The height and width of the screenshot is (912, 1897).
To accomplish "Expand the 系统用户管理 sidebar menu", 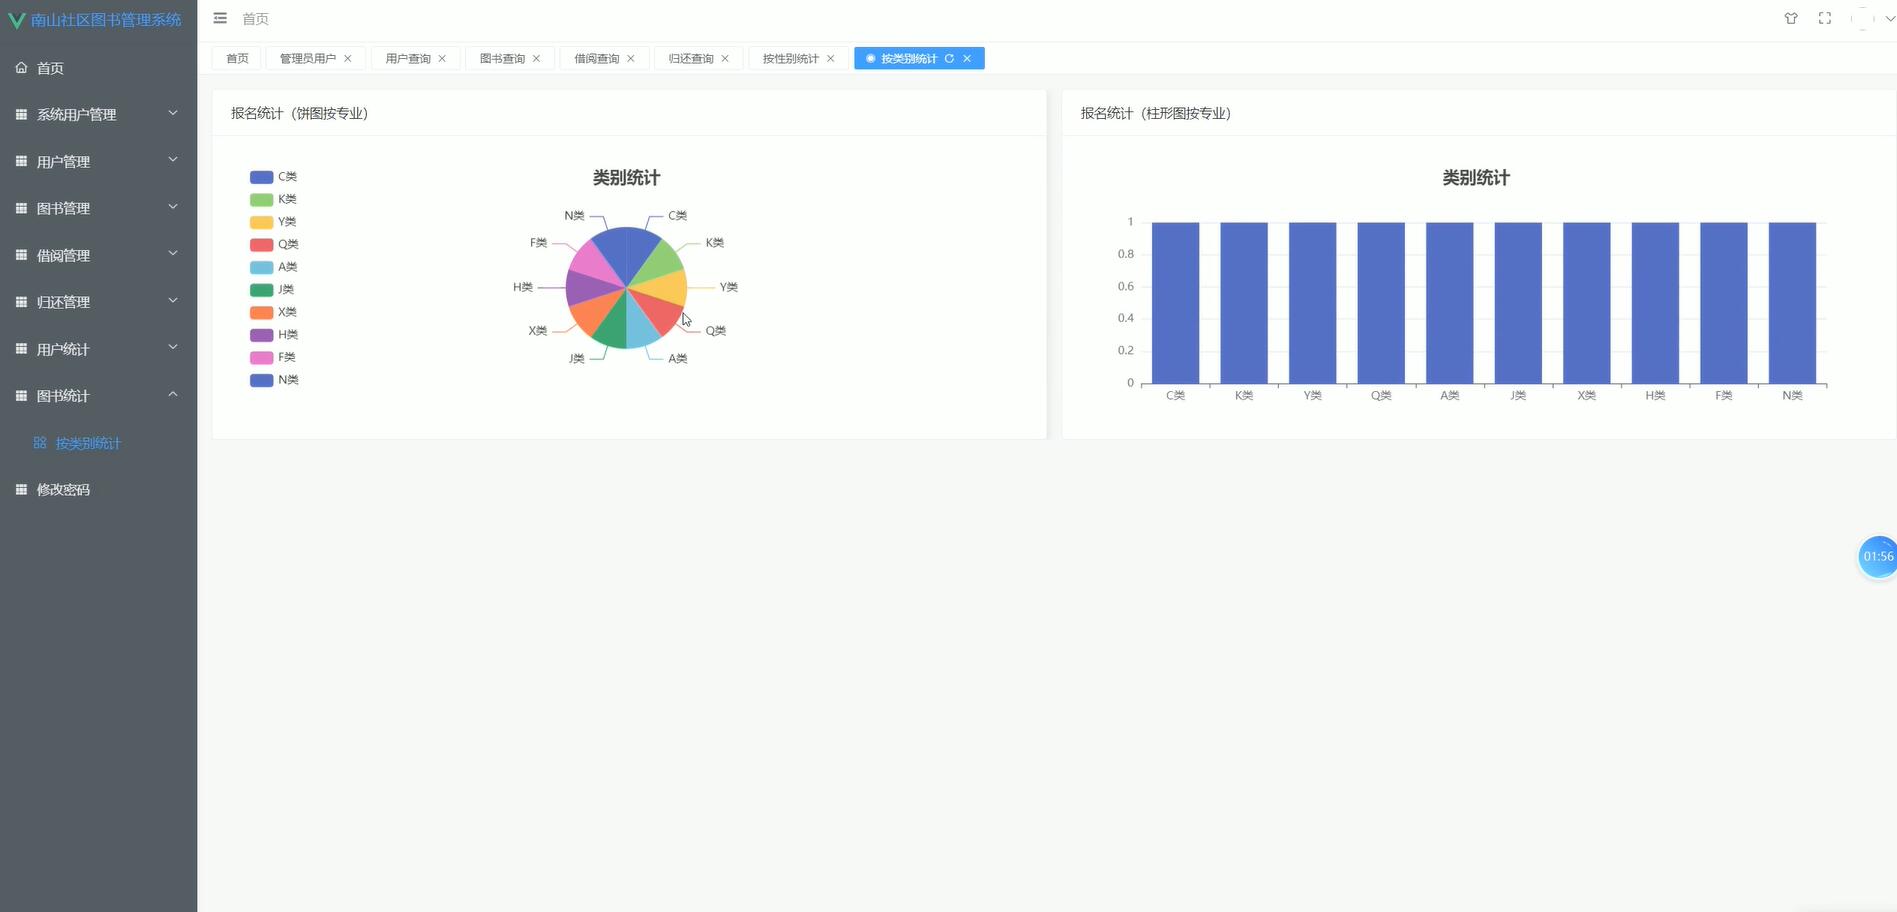I will (97, 114).
